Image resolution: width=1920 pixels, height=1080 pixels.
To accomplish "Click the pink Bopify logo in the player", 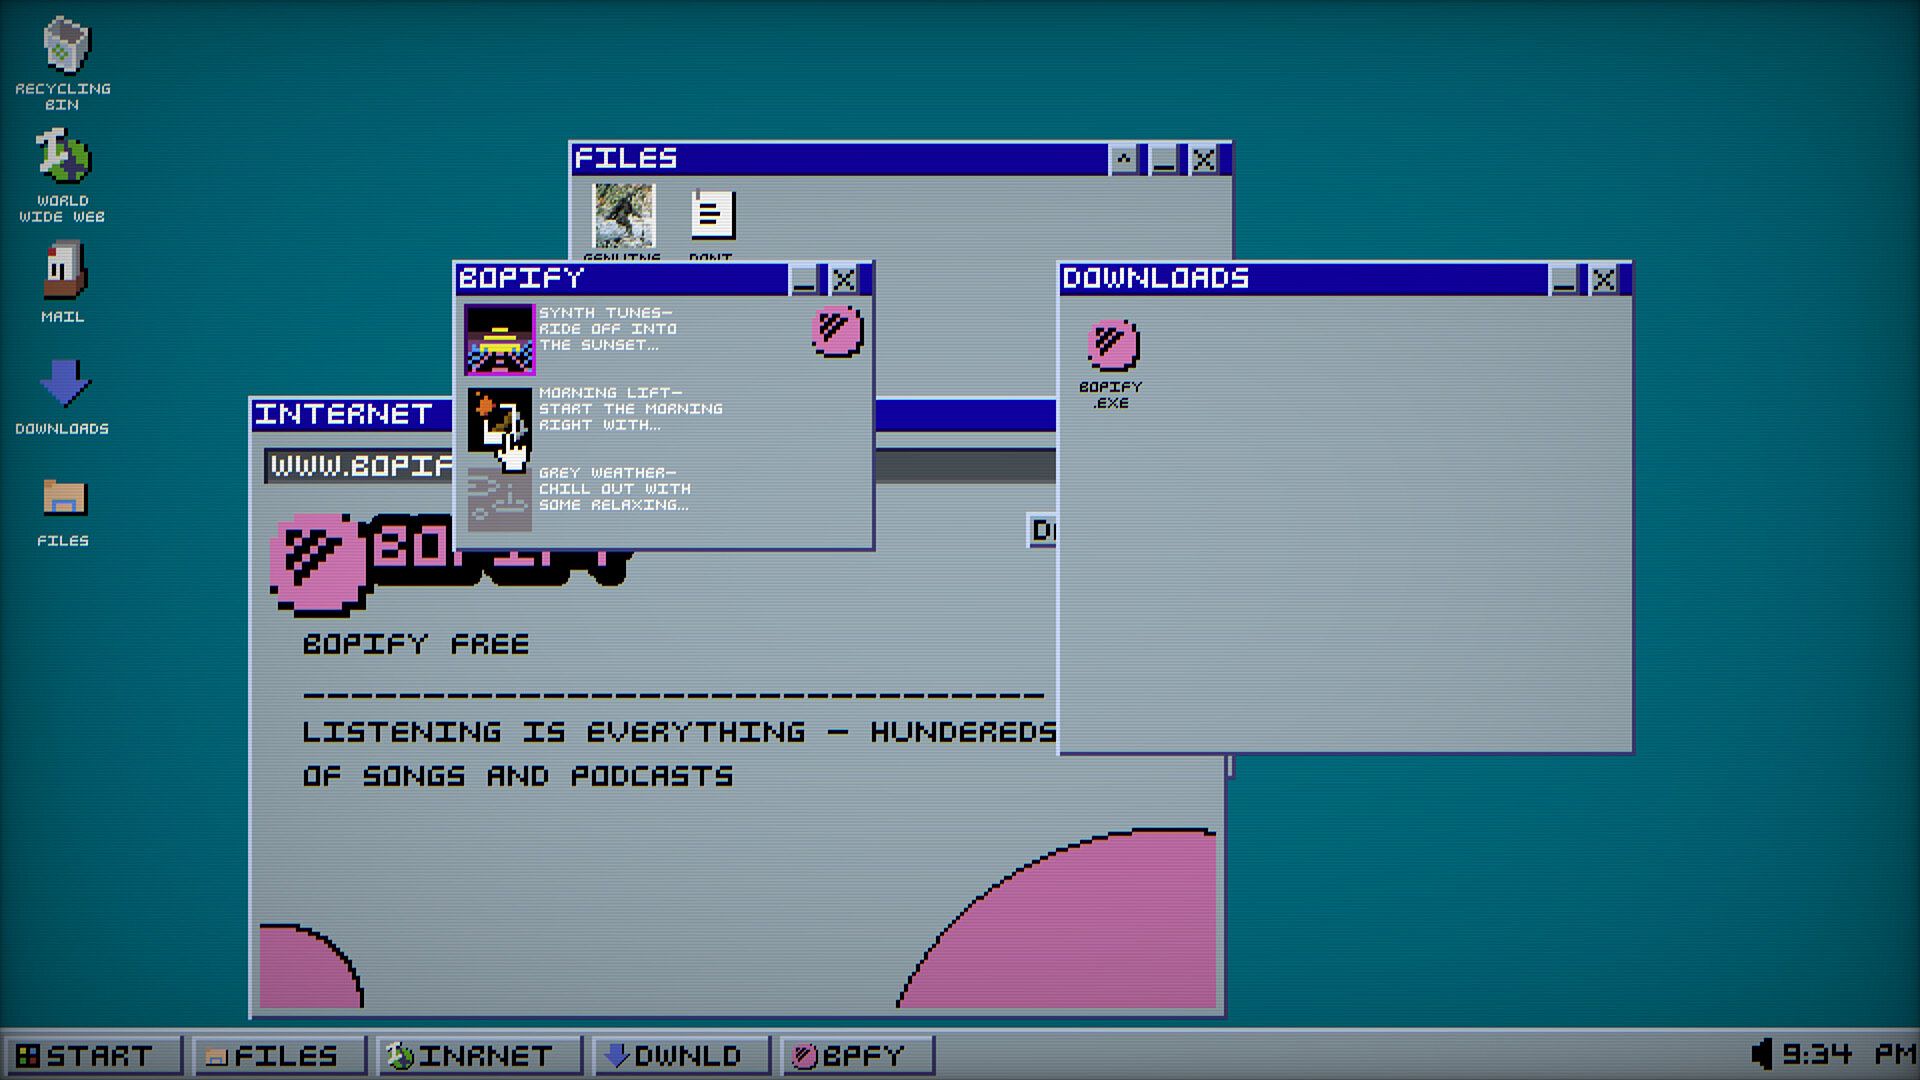I will [x=837, y=331].
